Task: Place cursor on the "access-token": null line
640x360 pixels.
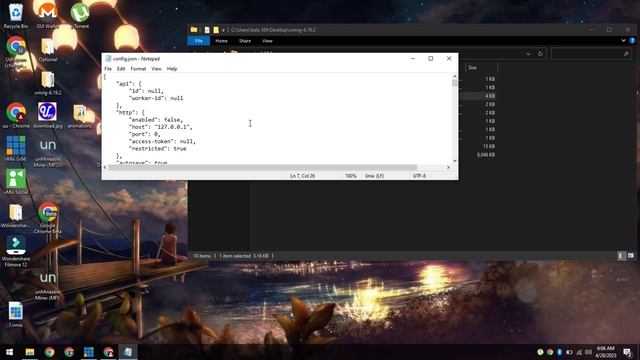Action: pos(162,141)
